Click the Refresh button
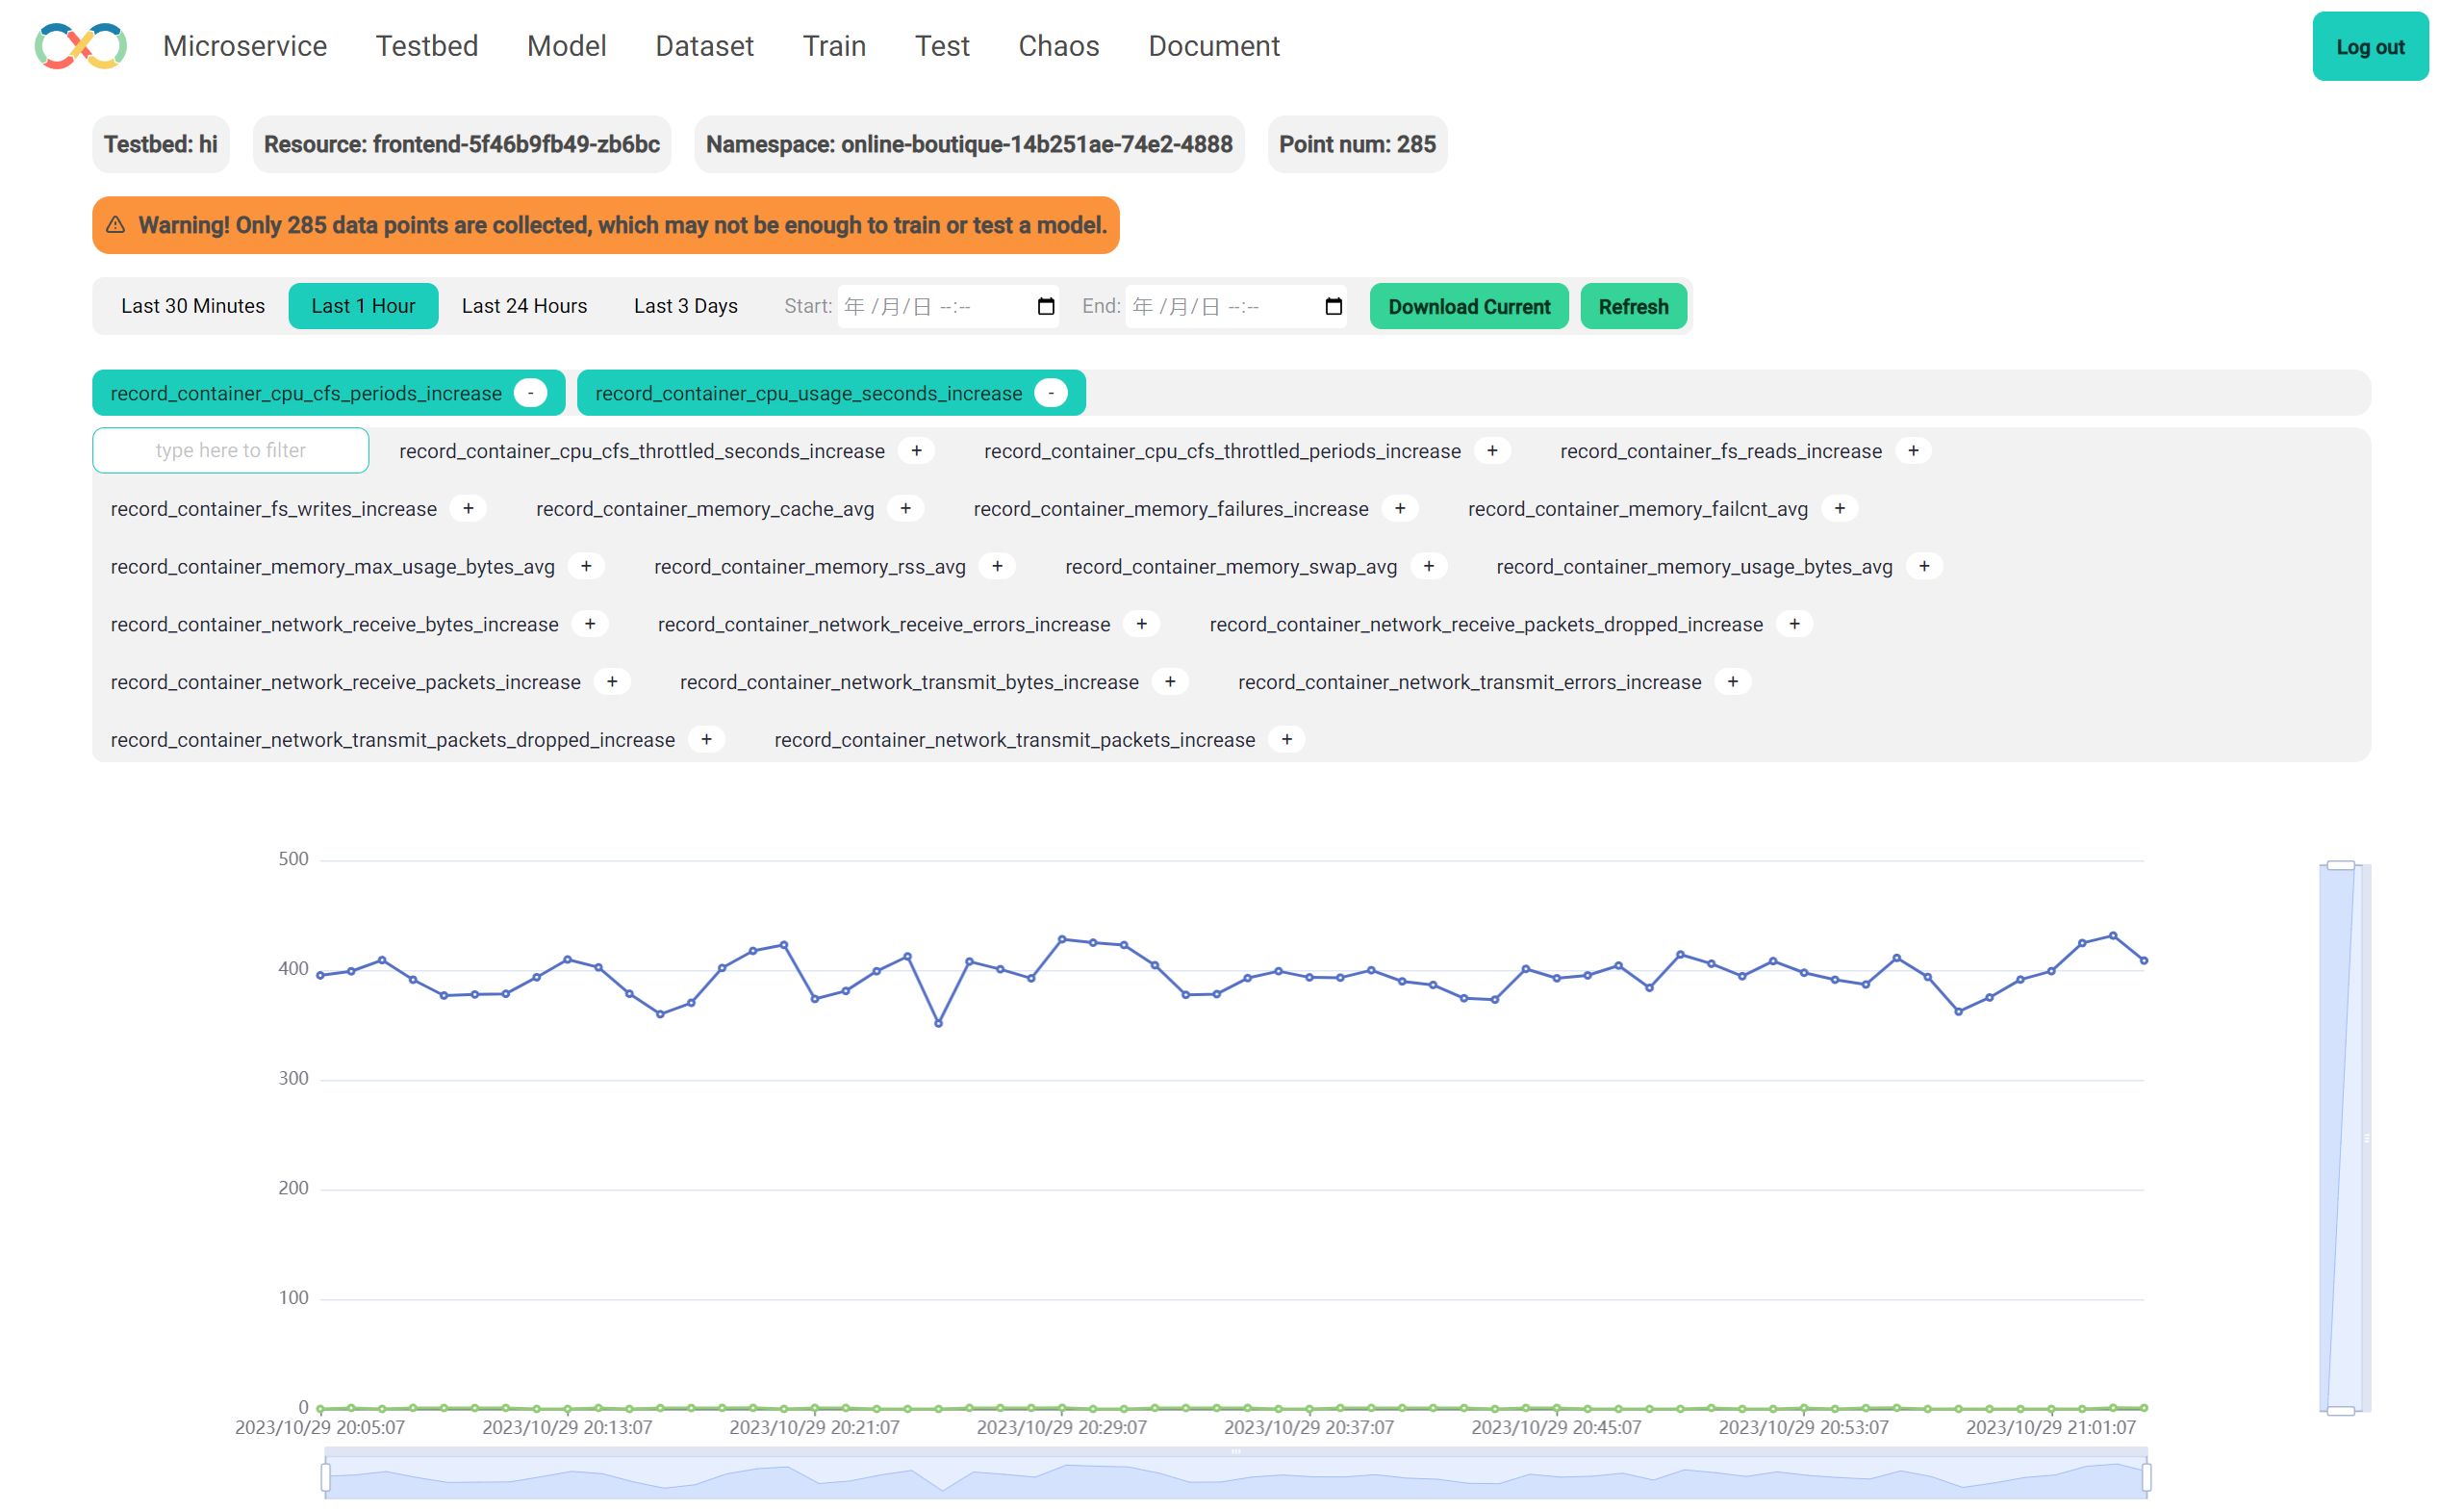The width and height of the screenshot is (2464, 1510). [1633, 307]
